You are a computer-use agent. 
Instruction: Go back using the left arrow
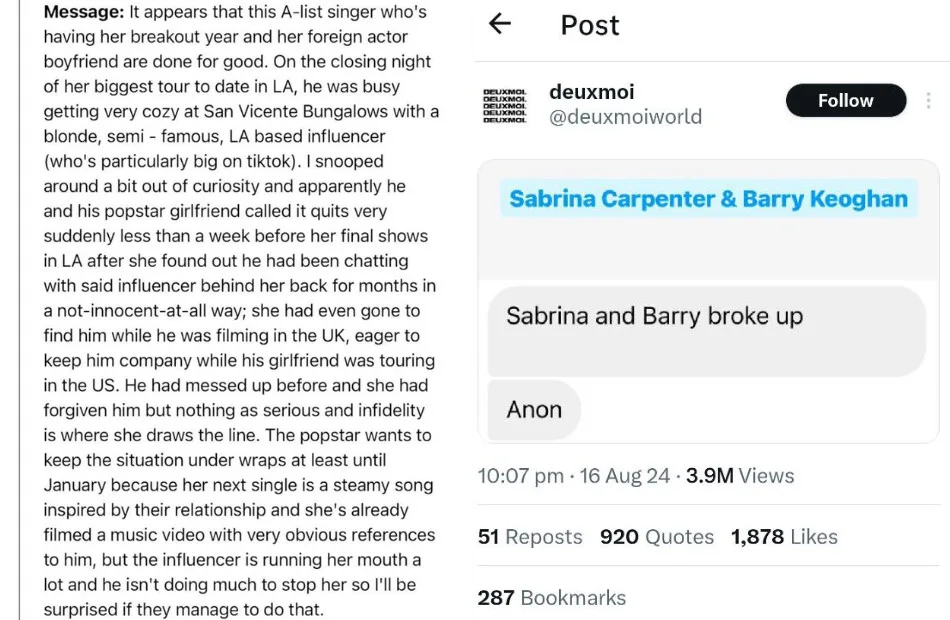(x=500, y=25)
